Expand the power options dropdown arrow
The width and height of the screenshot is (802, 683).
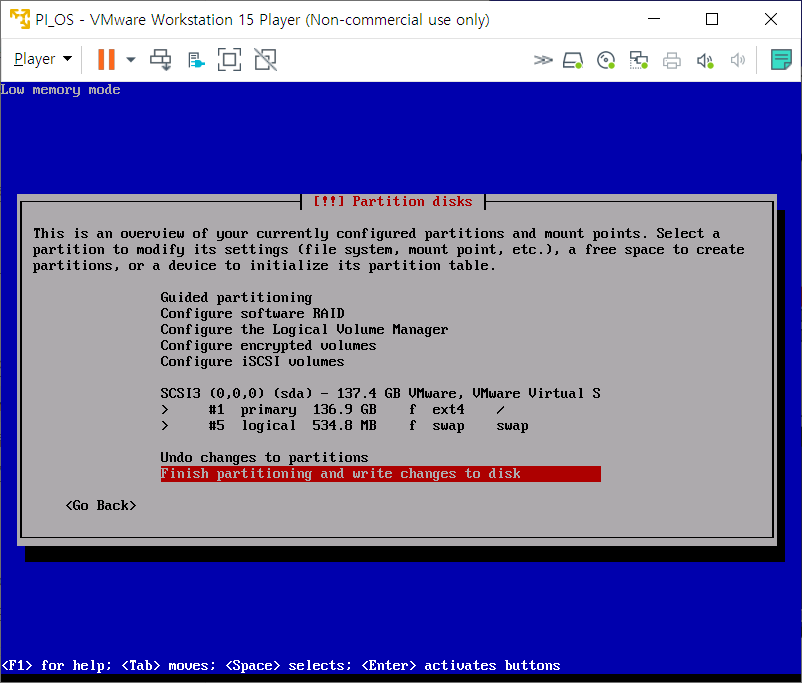131,60
